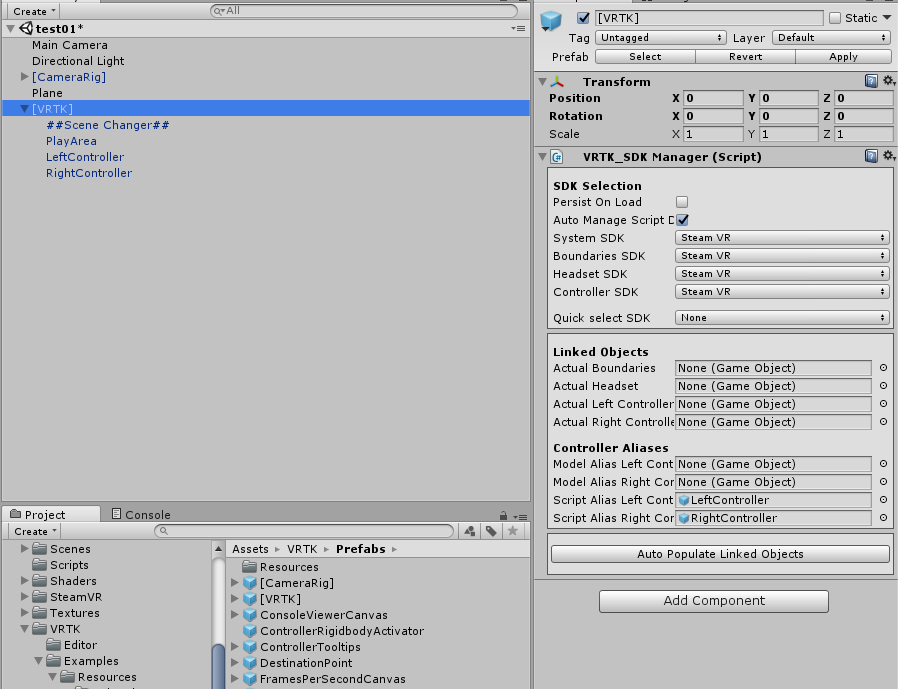898x689 pixels.
Task: Select ##Scene Changer## in the Hierarchy
Action: (x=108, y=125)
